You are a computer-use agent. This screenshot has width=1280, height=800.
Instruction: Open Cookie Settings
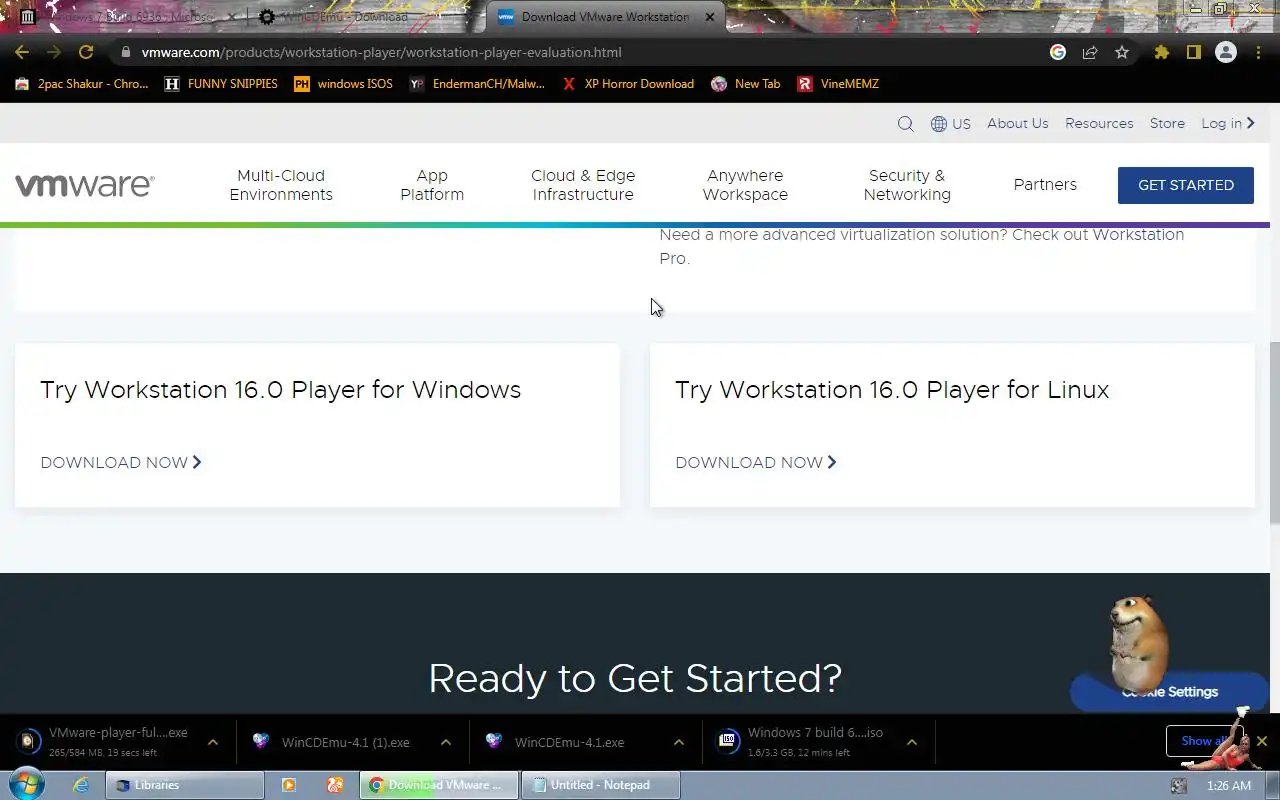point(1170,692)
